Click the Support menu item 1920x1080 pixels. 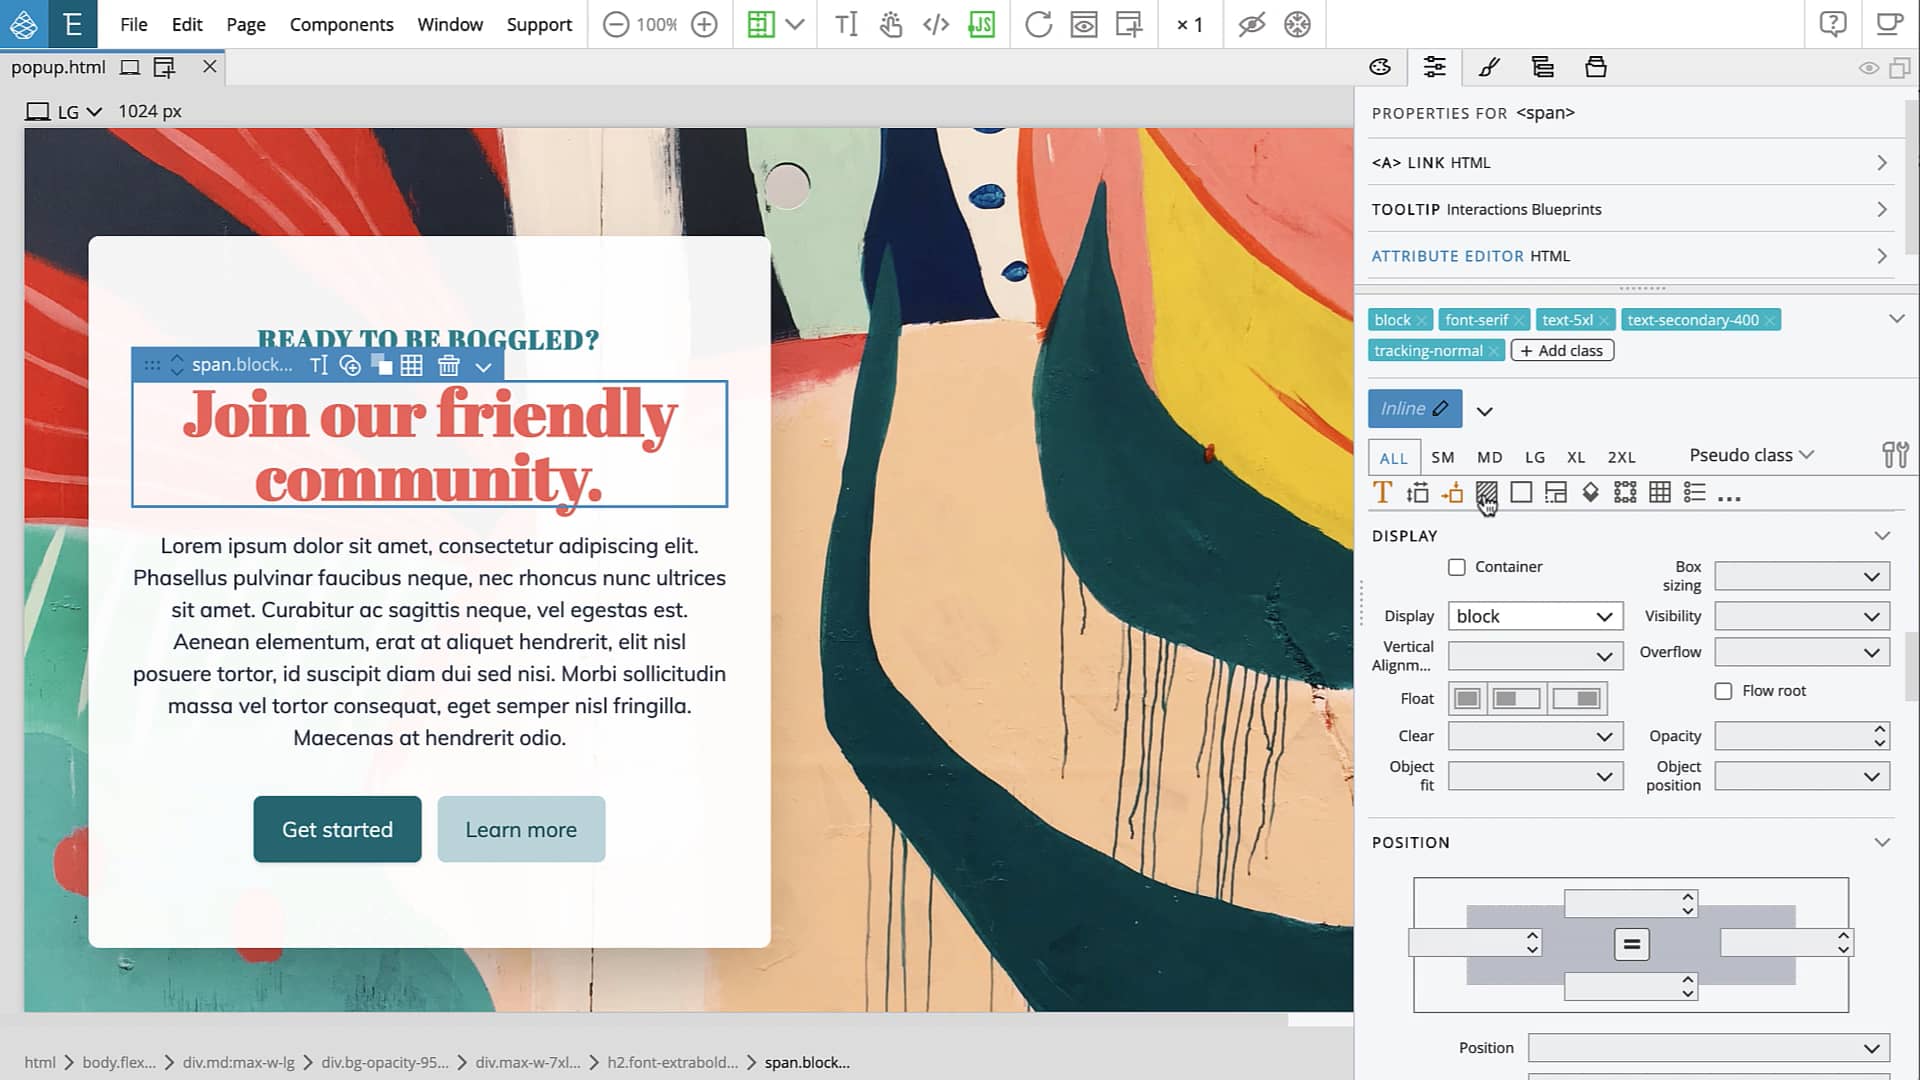click(x=539, y=24)
